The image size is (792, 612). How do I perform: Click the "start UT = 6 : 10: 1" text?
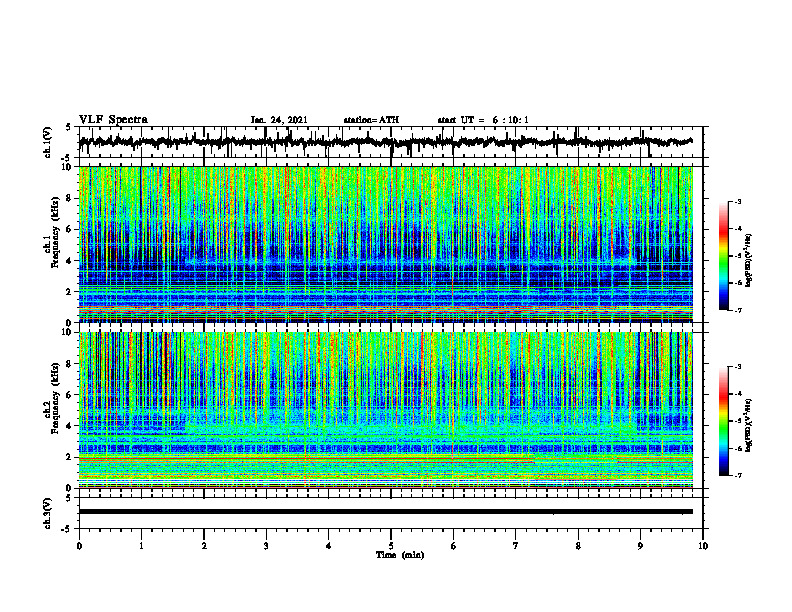(483, 120)
